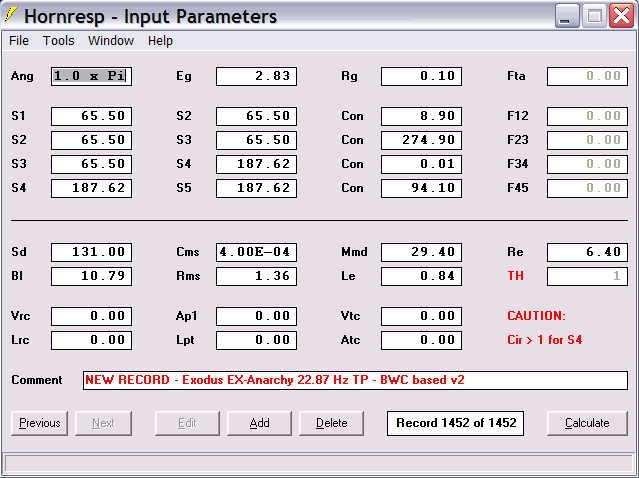Click the Rms field 1.36
The image size is (639, 478).
(256, 276)
